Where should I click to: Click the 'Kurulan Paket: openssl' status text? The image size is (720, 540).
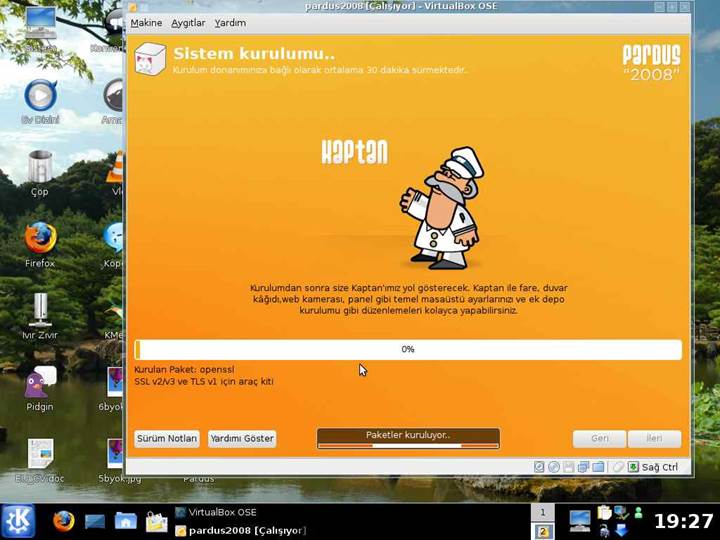click(x=184, y=369)
